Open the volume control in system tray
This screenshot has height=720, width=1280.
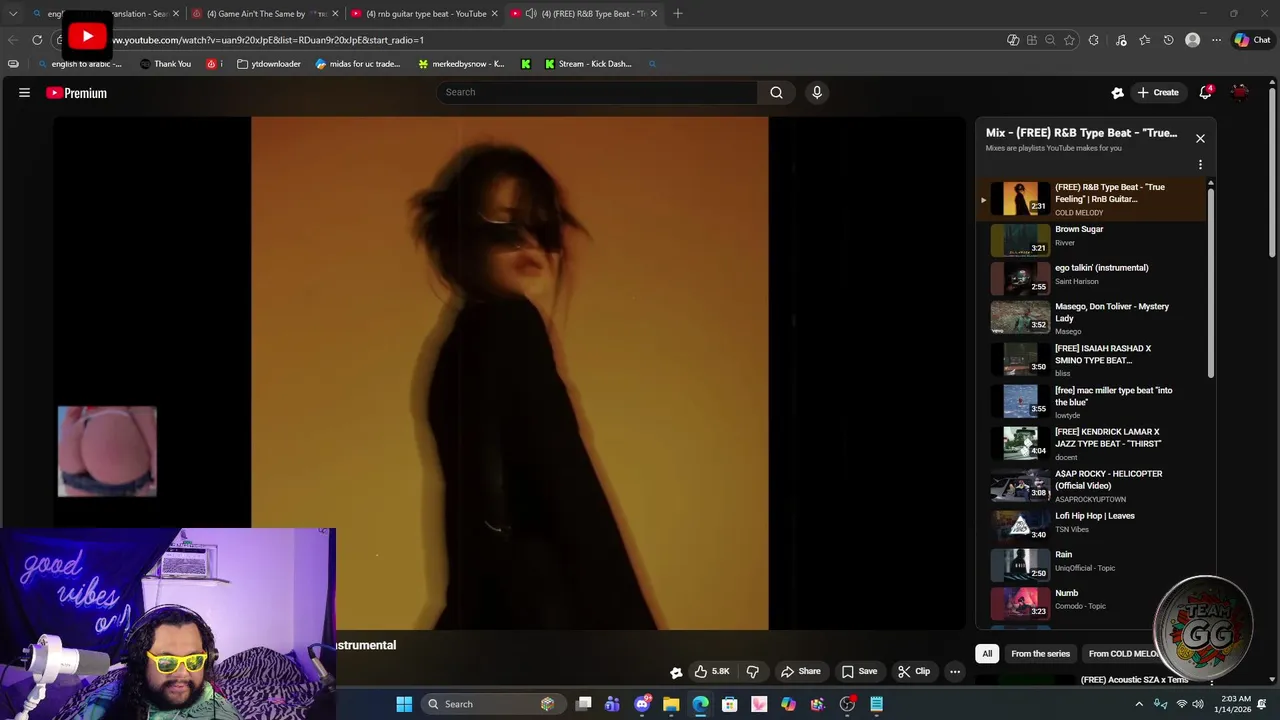[x=1198, y=704]
